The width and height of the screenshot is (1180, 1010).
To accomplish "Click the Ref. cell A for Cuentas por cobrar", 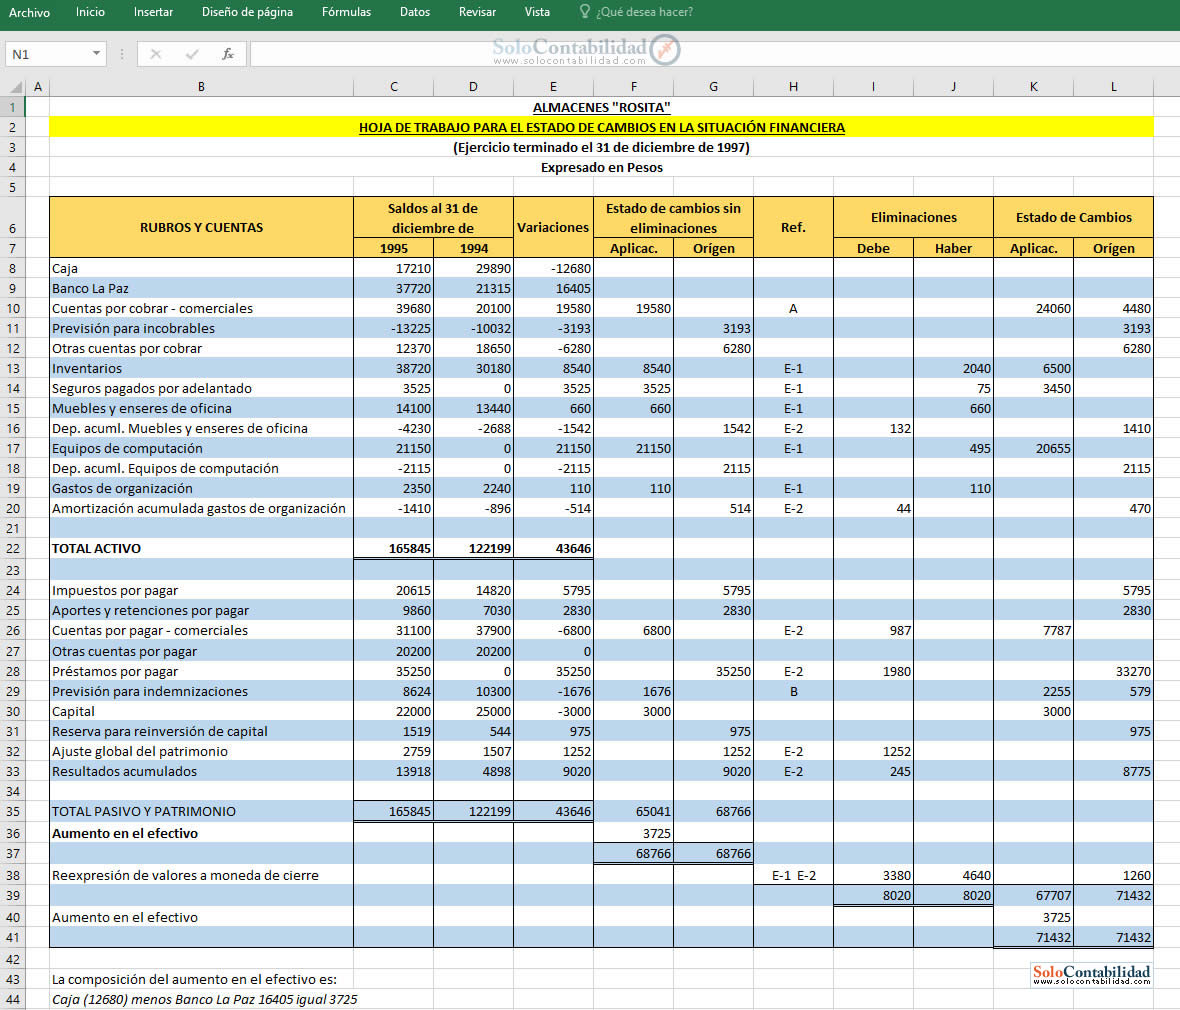I will pyautogui.click(x=793, y=309).
